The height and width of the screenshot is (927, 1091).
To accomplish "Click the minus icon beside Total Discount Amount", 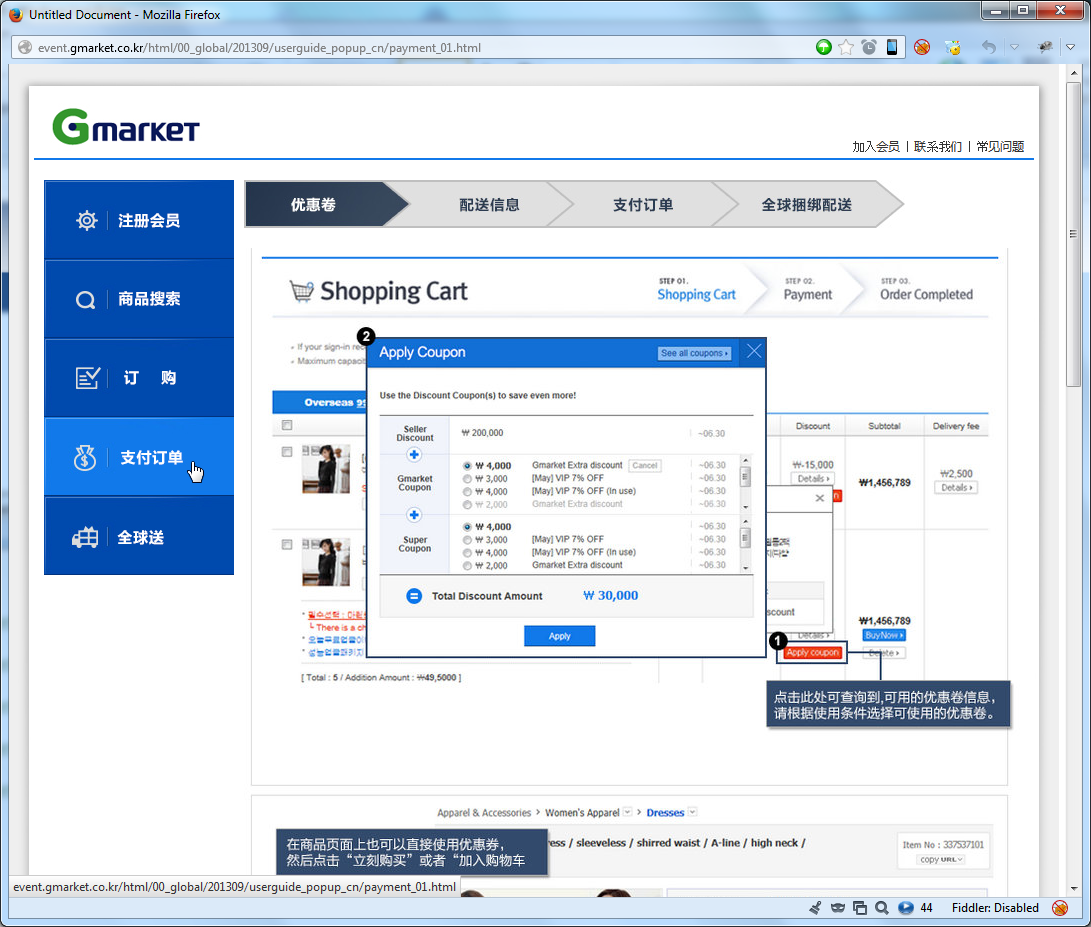I will coord(414,596).
